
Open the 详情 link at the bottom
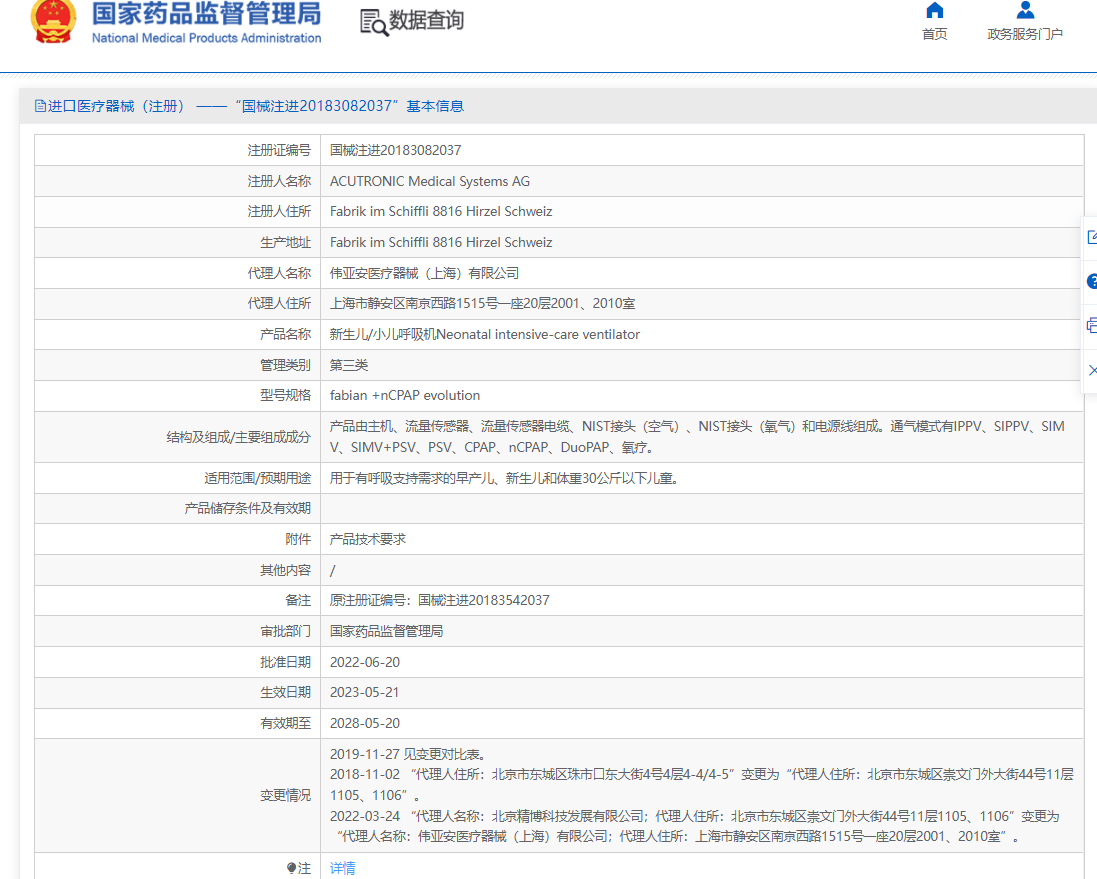[341, 867]
